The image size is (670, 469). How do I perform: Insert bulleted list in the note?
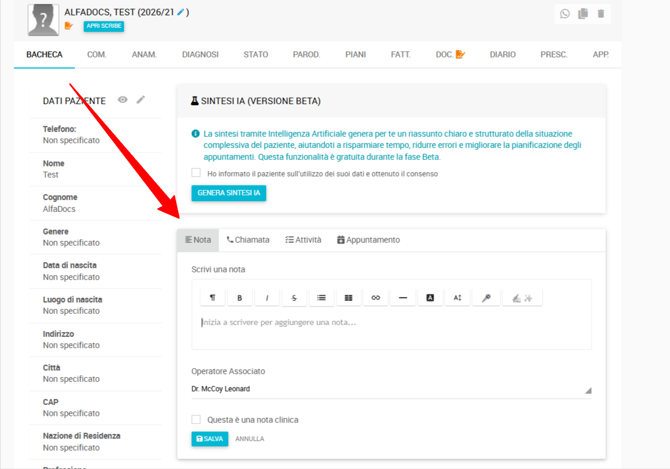(321, 298)
